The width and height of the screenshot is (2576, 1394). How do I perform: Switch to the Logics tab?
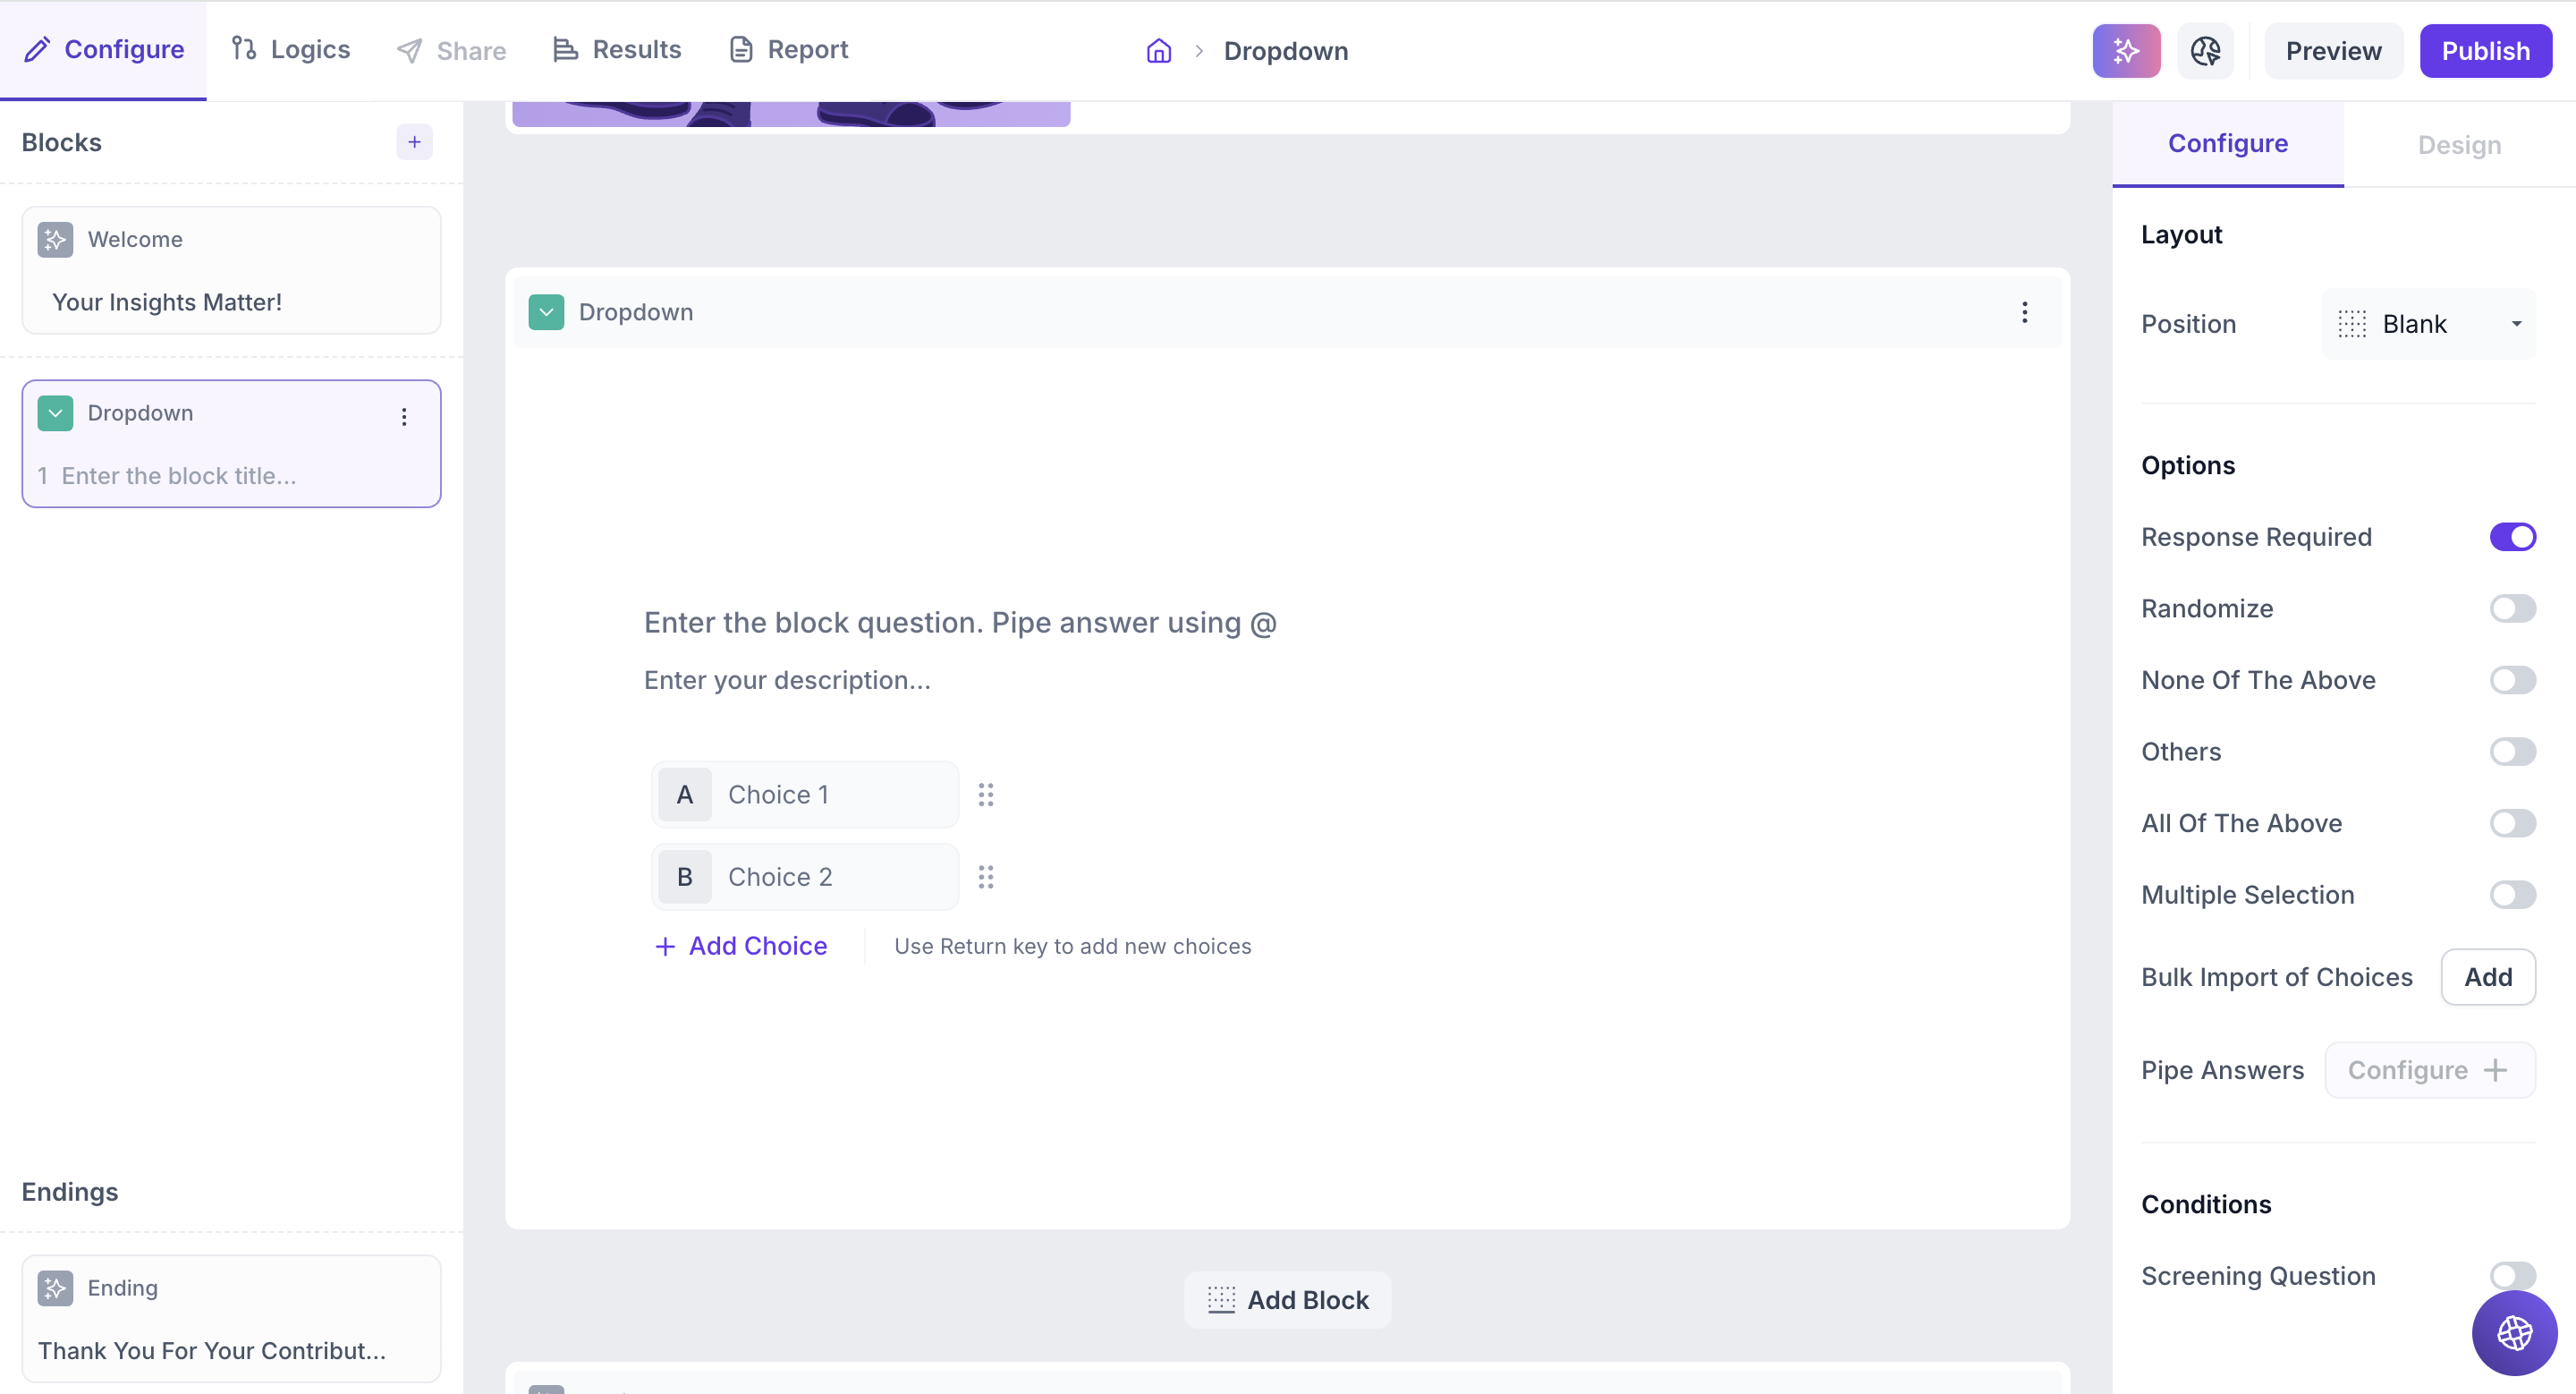click(291, 50)
